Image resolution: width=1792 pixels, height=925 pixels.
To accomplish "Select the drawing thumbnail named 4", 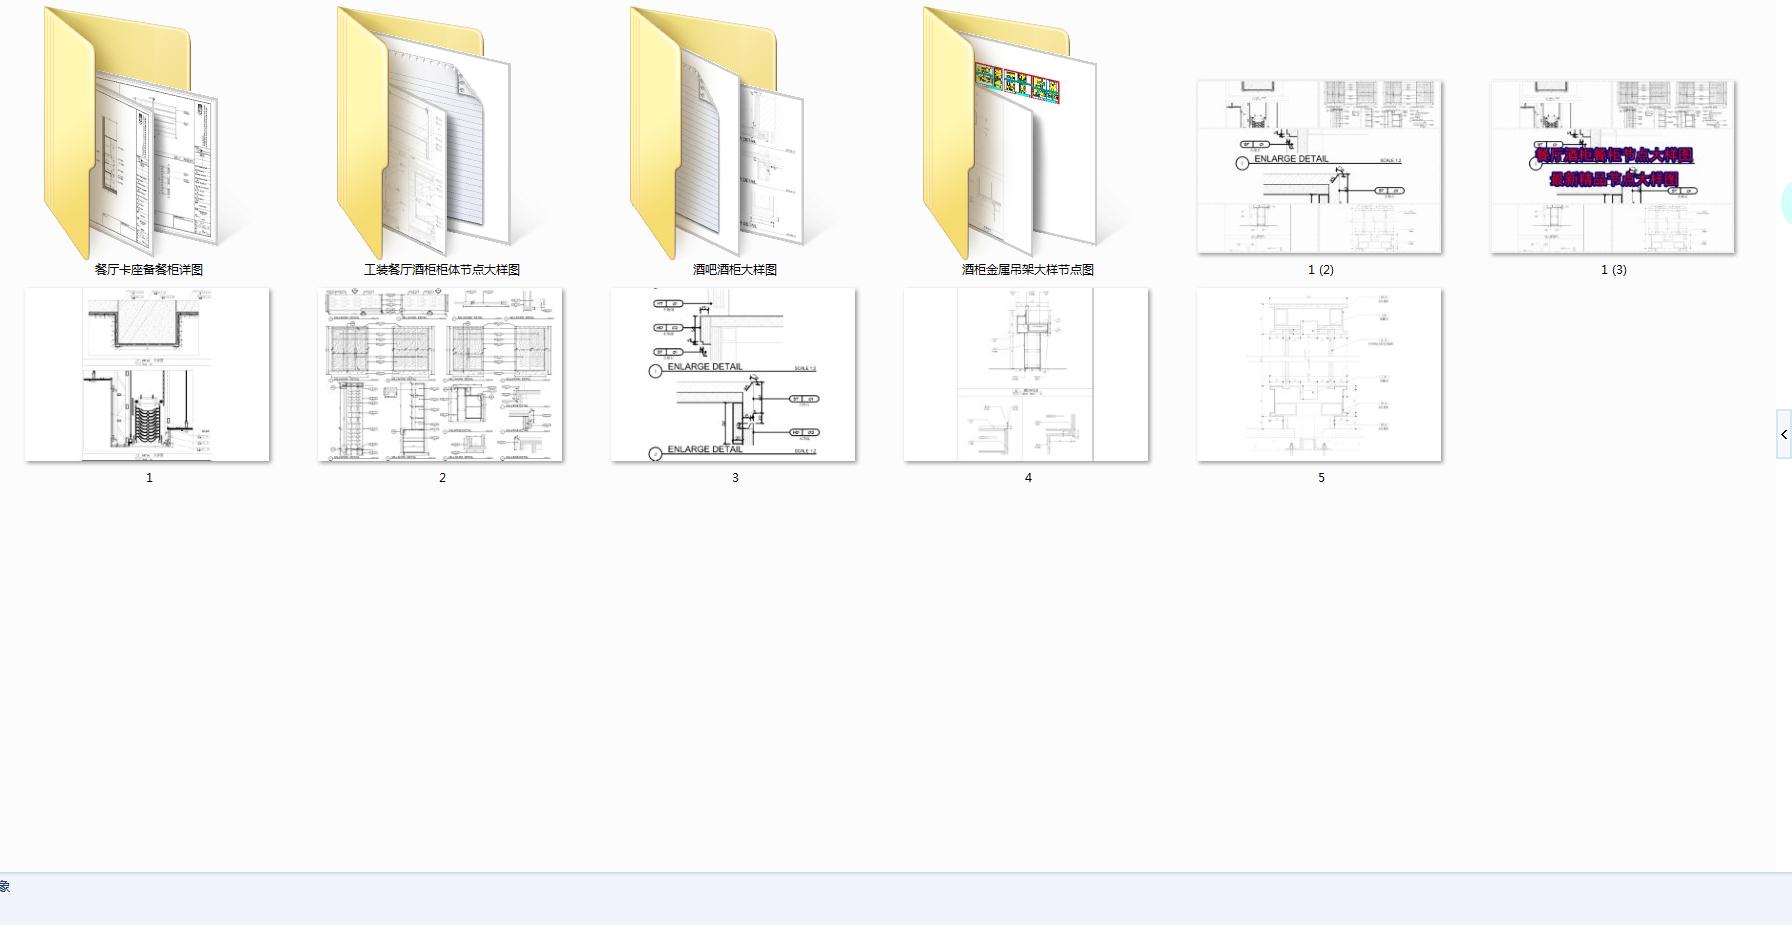I will pyautogui.click(x=1026, y=375).
